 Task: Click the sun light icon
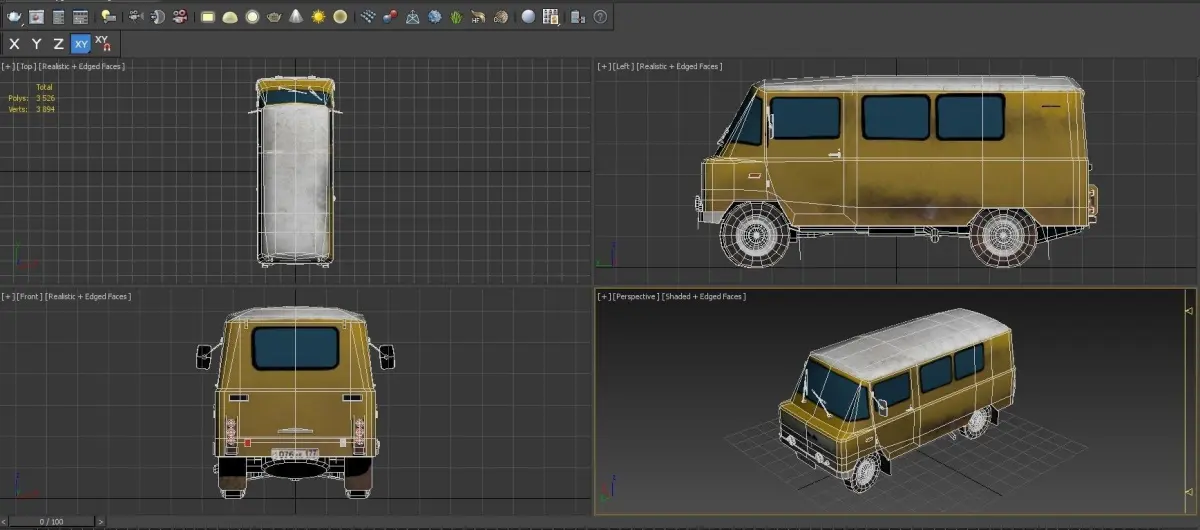point(318,17)
